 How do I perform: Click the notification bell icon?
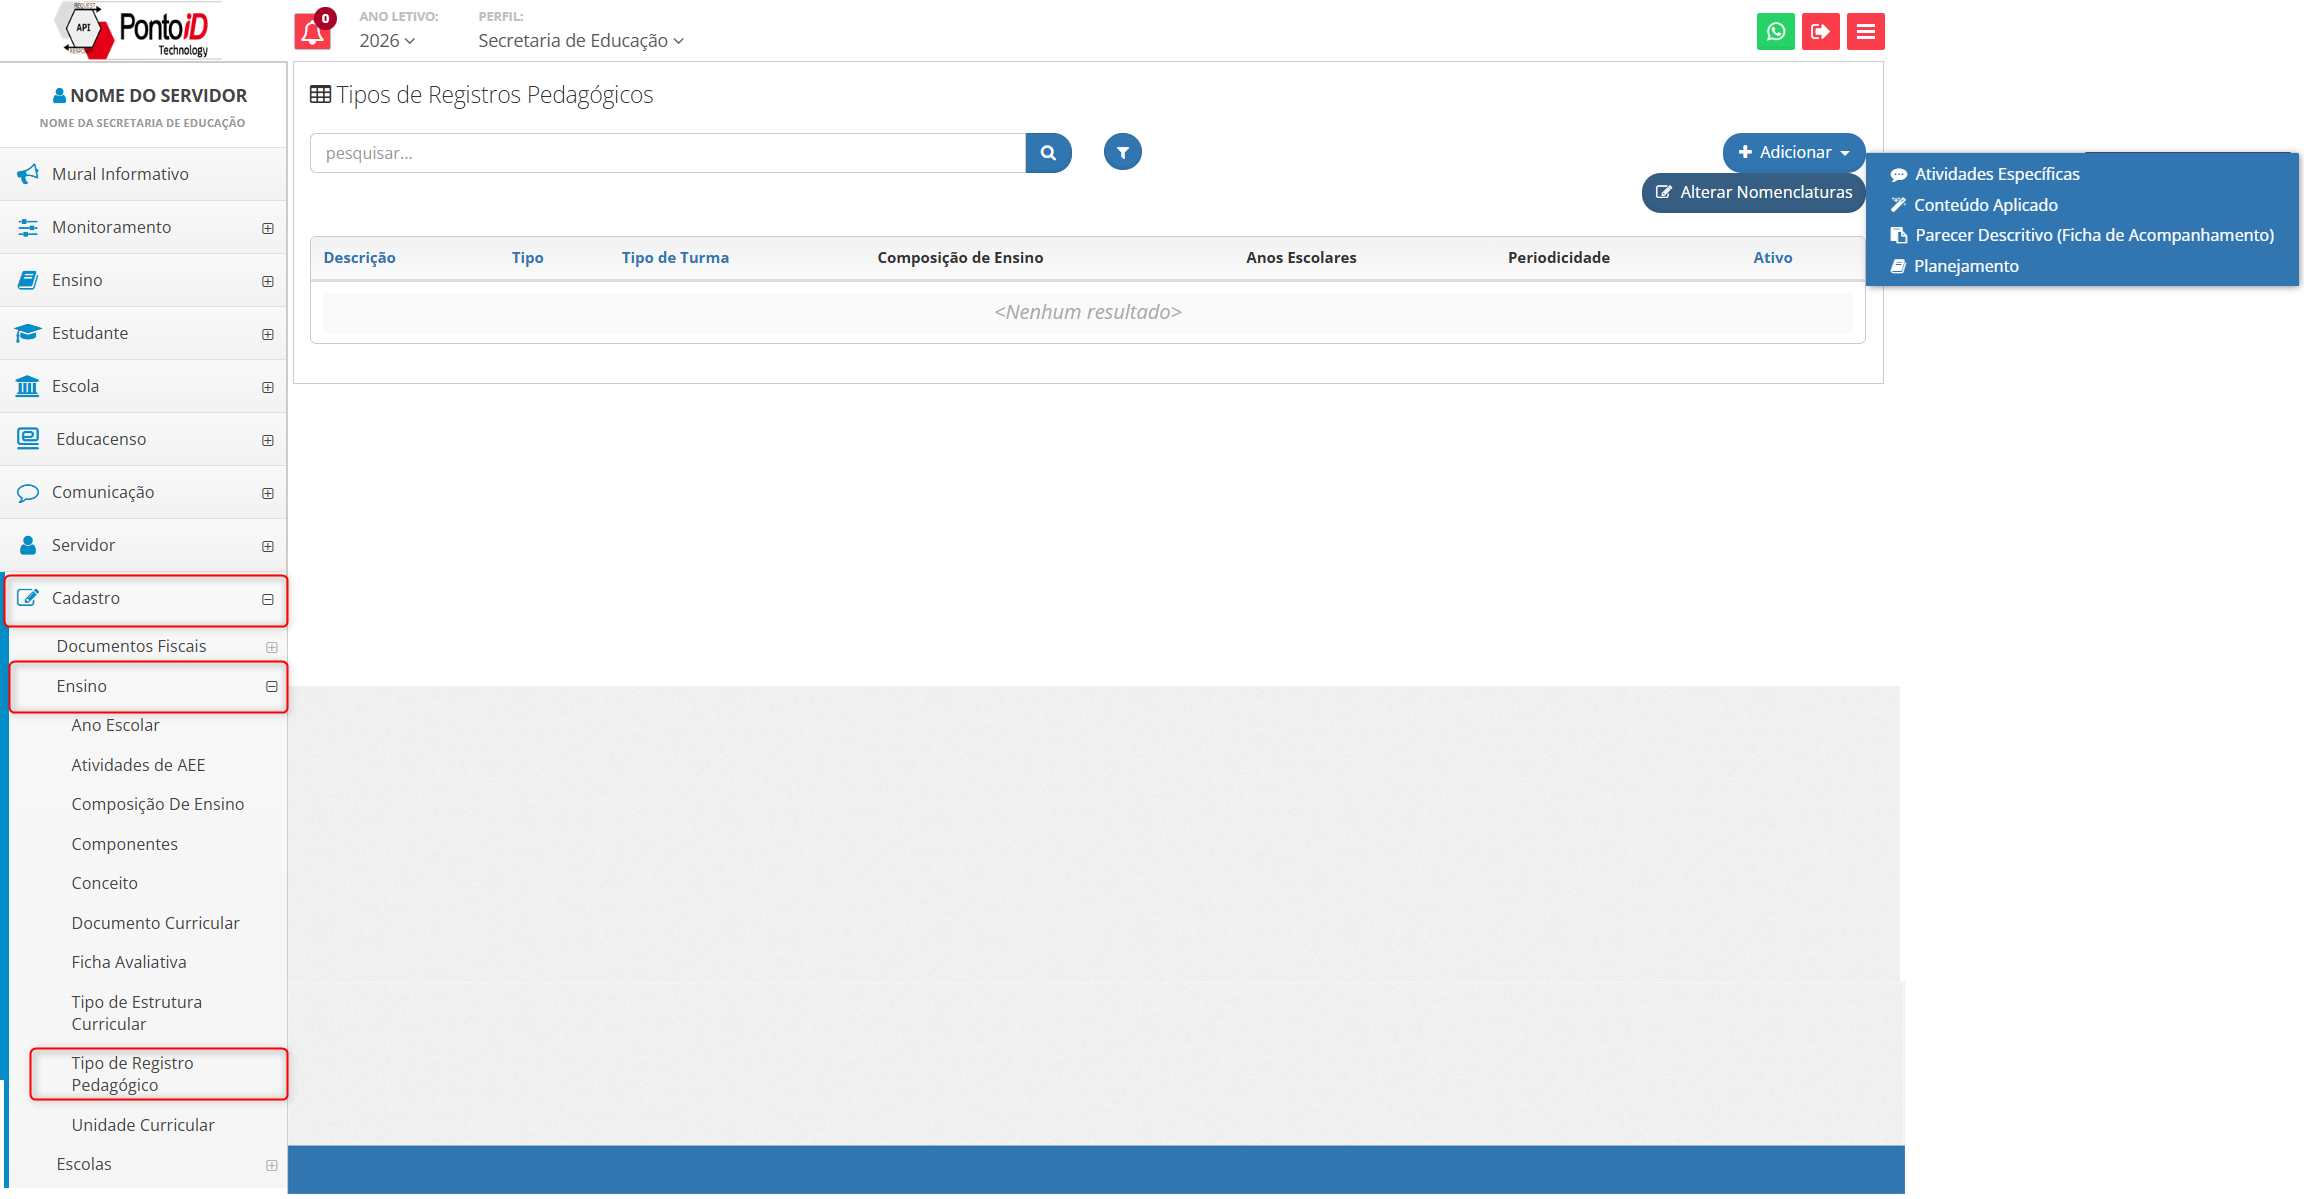312,33
